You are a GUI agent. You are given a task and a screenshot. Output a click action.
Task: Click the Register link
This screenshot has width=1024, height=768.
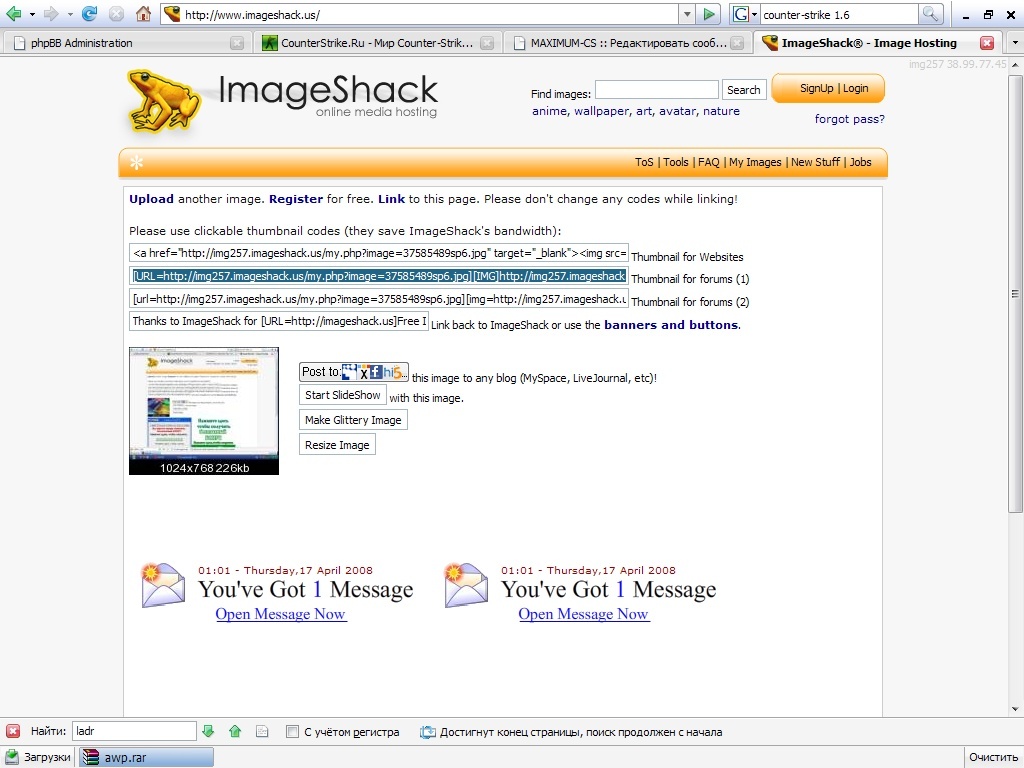[x=296, y=199]
